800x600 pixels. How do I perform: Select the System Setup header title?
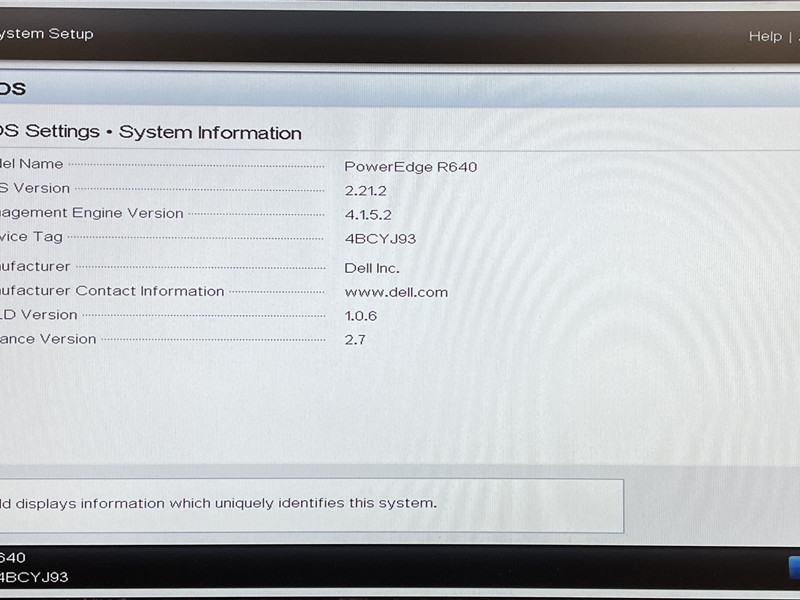pyautogui.click(x=46, y=34)
